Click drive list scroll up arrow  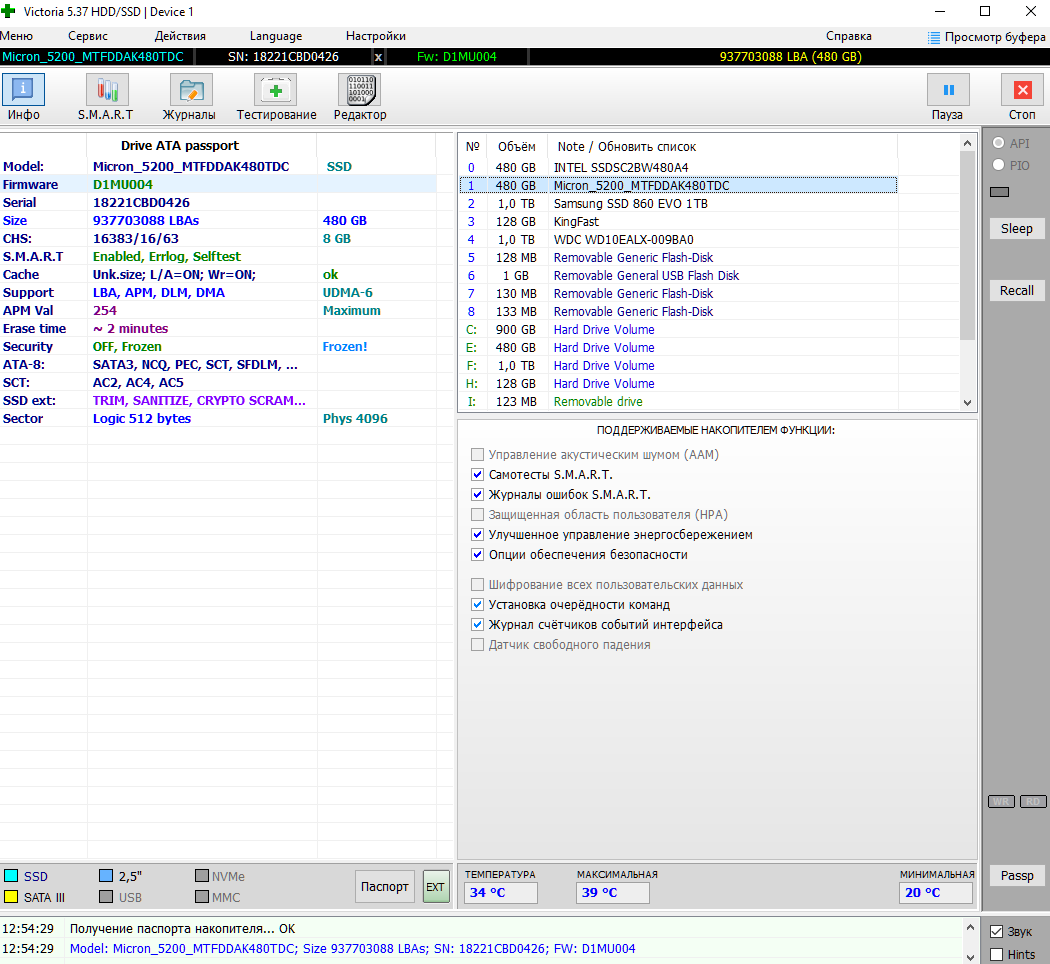click(967, 143)
